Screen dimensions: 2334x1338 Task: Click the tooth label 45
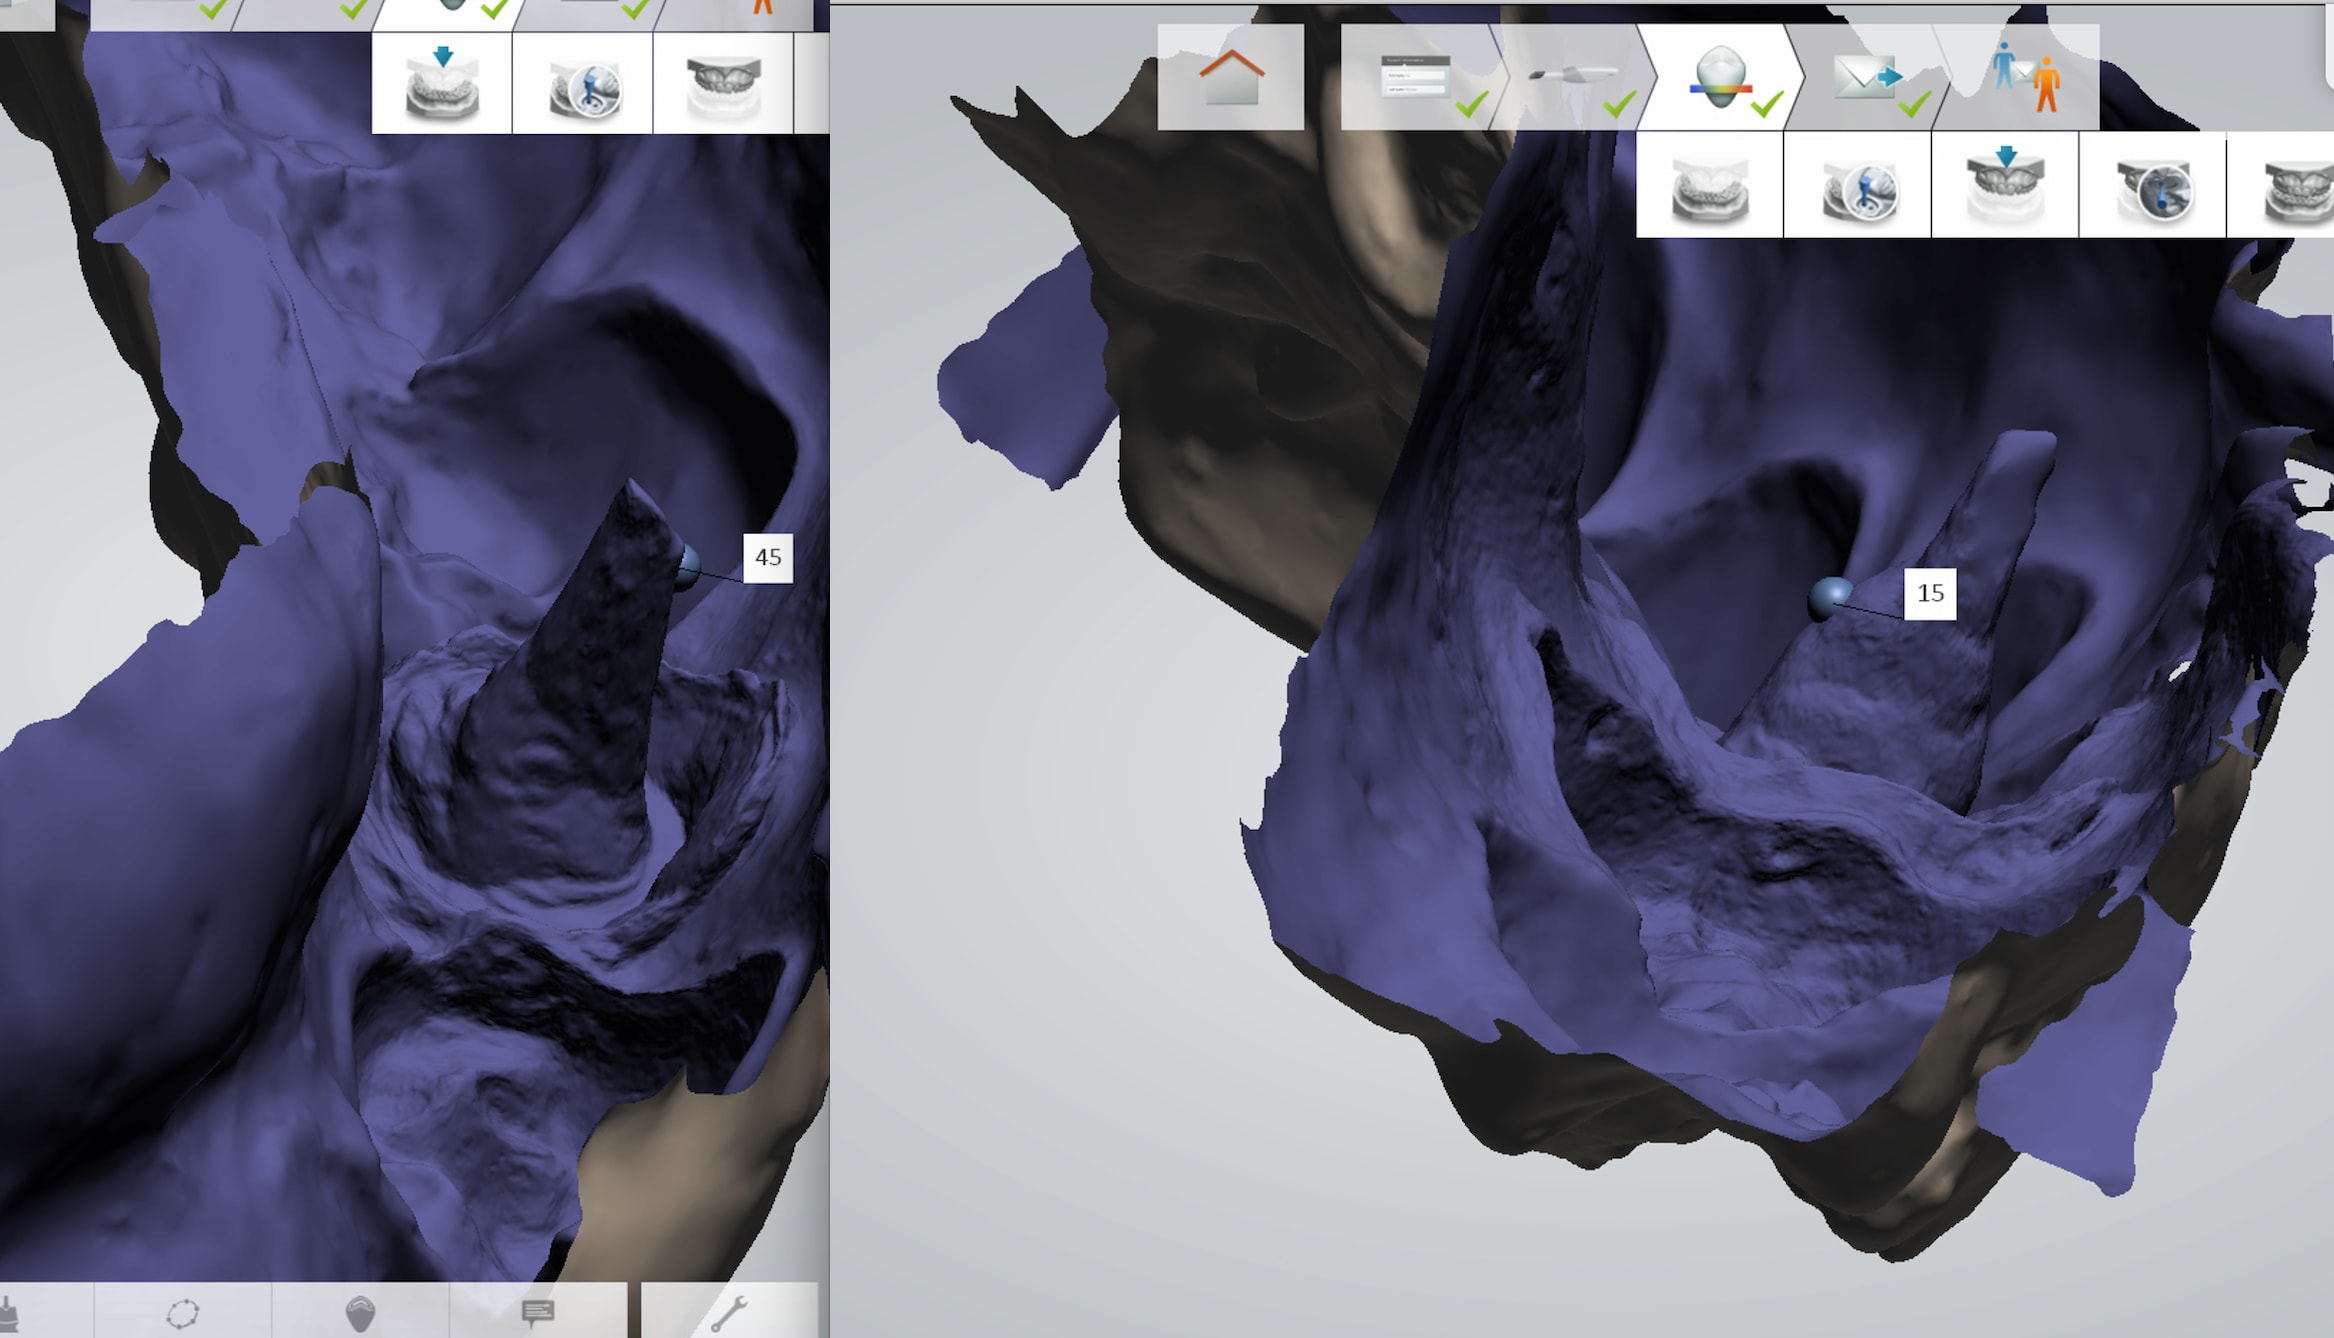[768, 557]
